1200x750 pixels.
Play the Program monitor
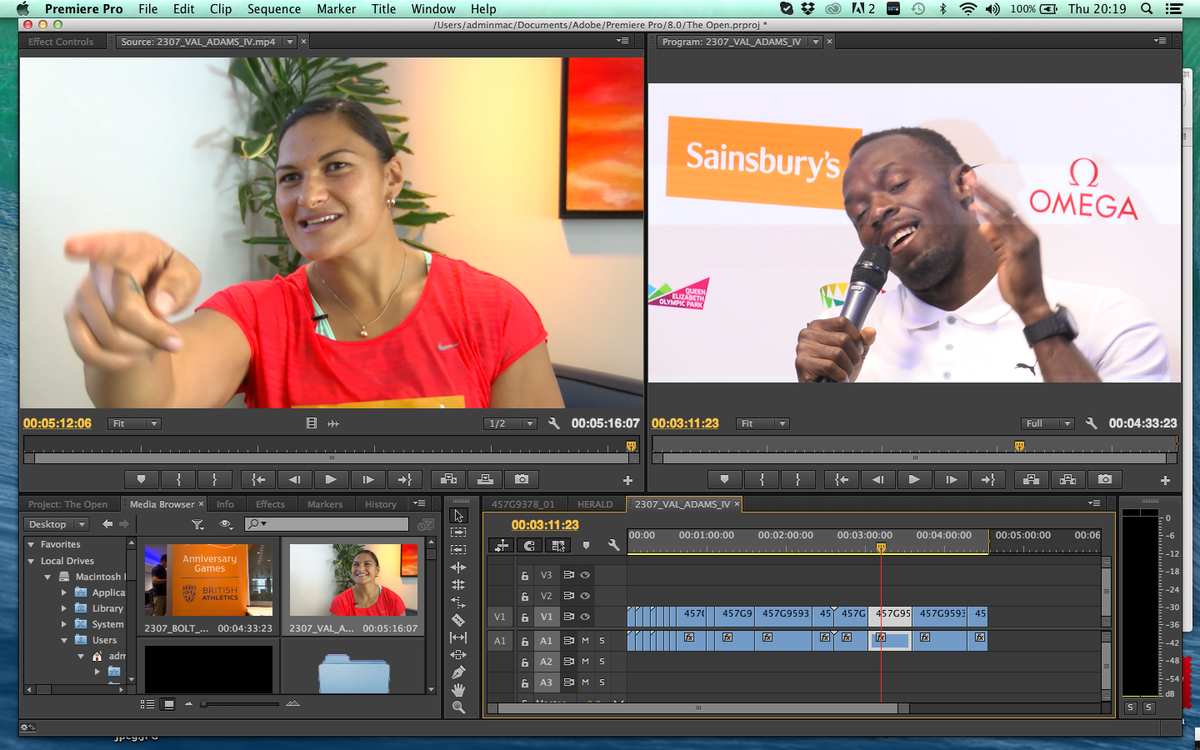[914, 479]
